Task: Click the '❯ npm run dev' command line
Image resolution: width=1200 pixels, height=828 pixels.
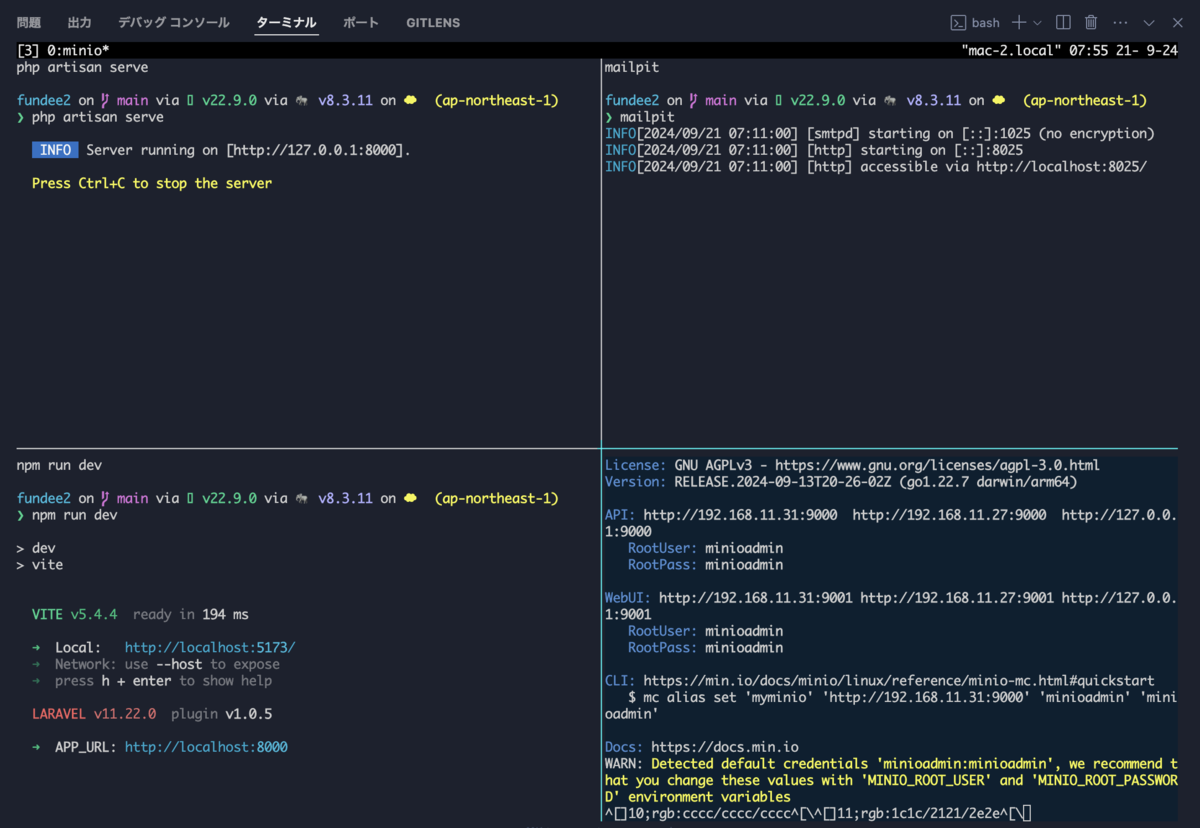Action: [67, 515]
